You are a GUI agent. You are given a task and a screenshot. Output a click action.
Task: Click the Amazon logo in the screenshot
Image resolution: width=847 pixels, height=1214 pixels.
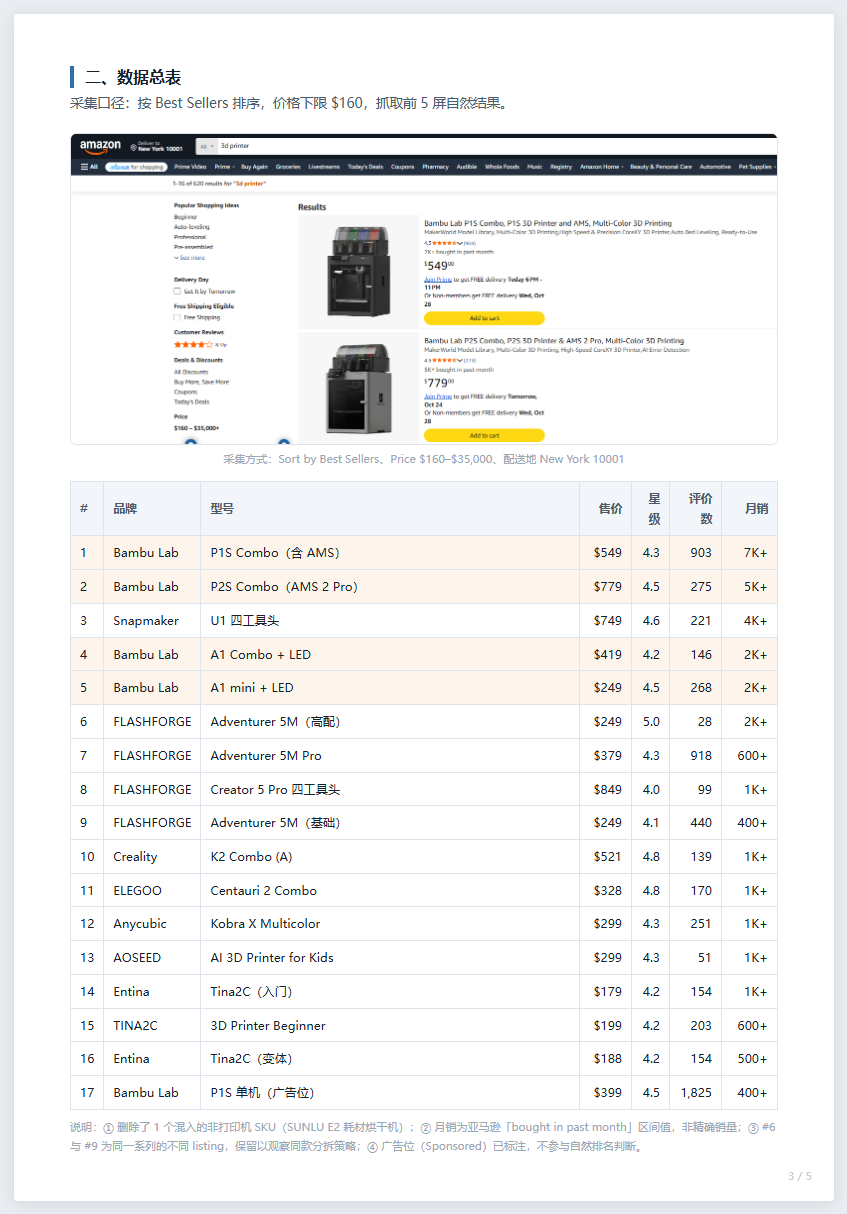pyautogui.click(x=100, y=146)
